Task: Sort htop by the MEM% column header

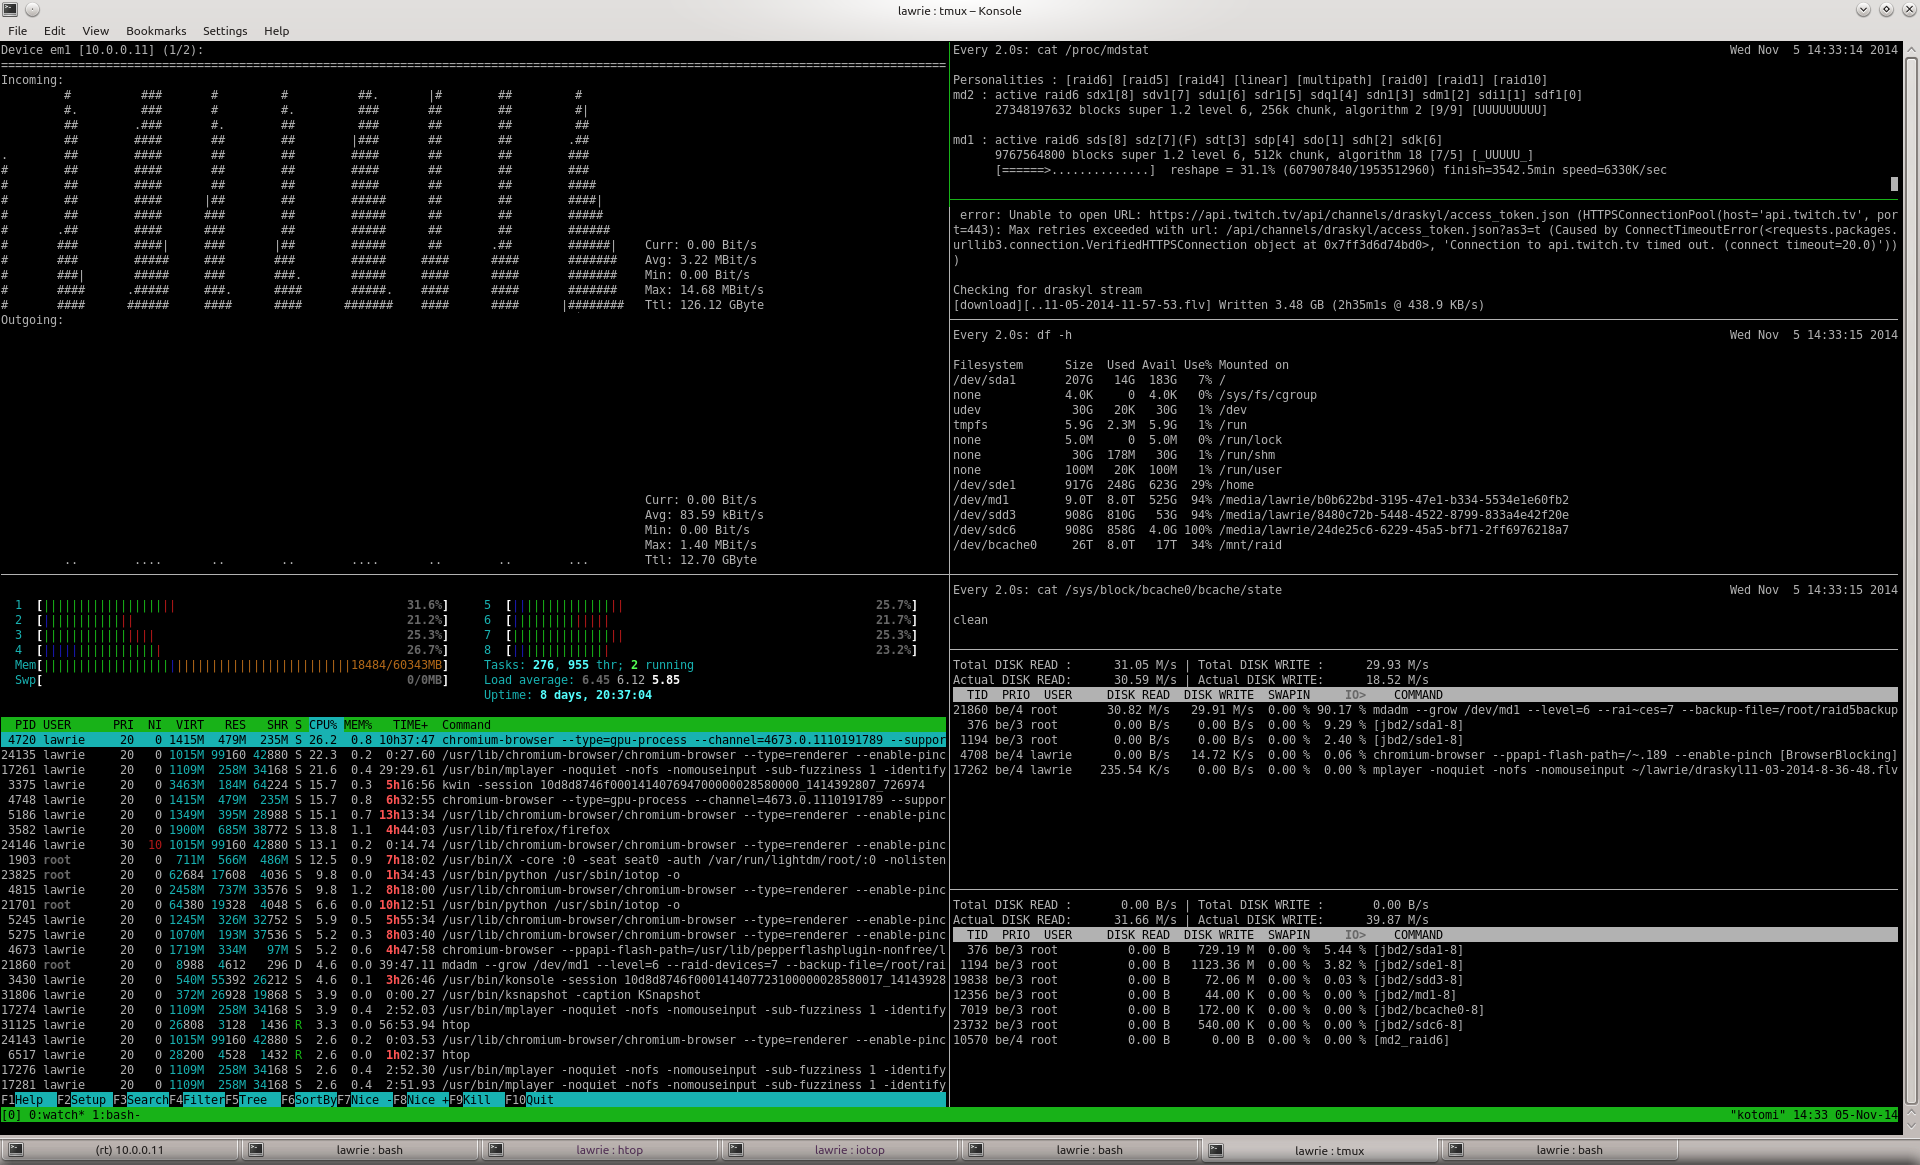Action: [358, 725]
